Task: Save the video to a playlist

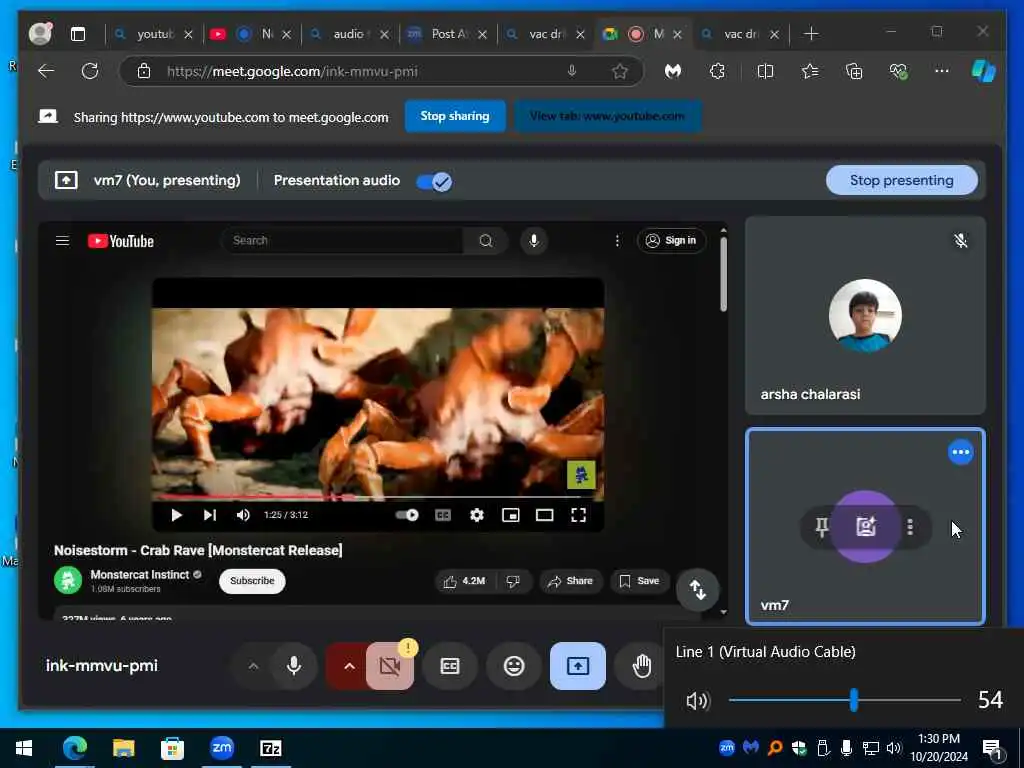Action: coord(639,581)
